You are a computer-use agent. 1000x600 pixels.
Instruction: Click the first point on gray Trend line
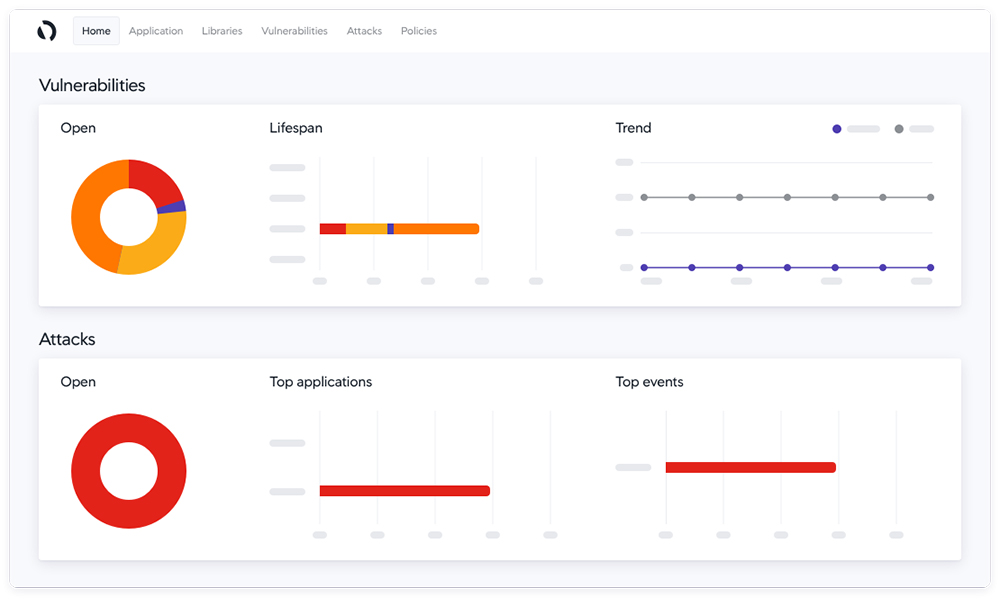click(644, 198)
